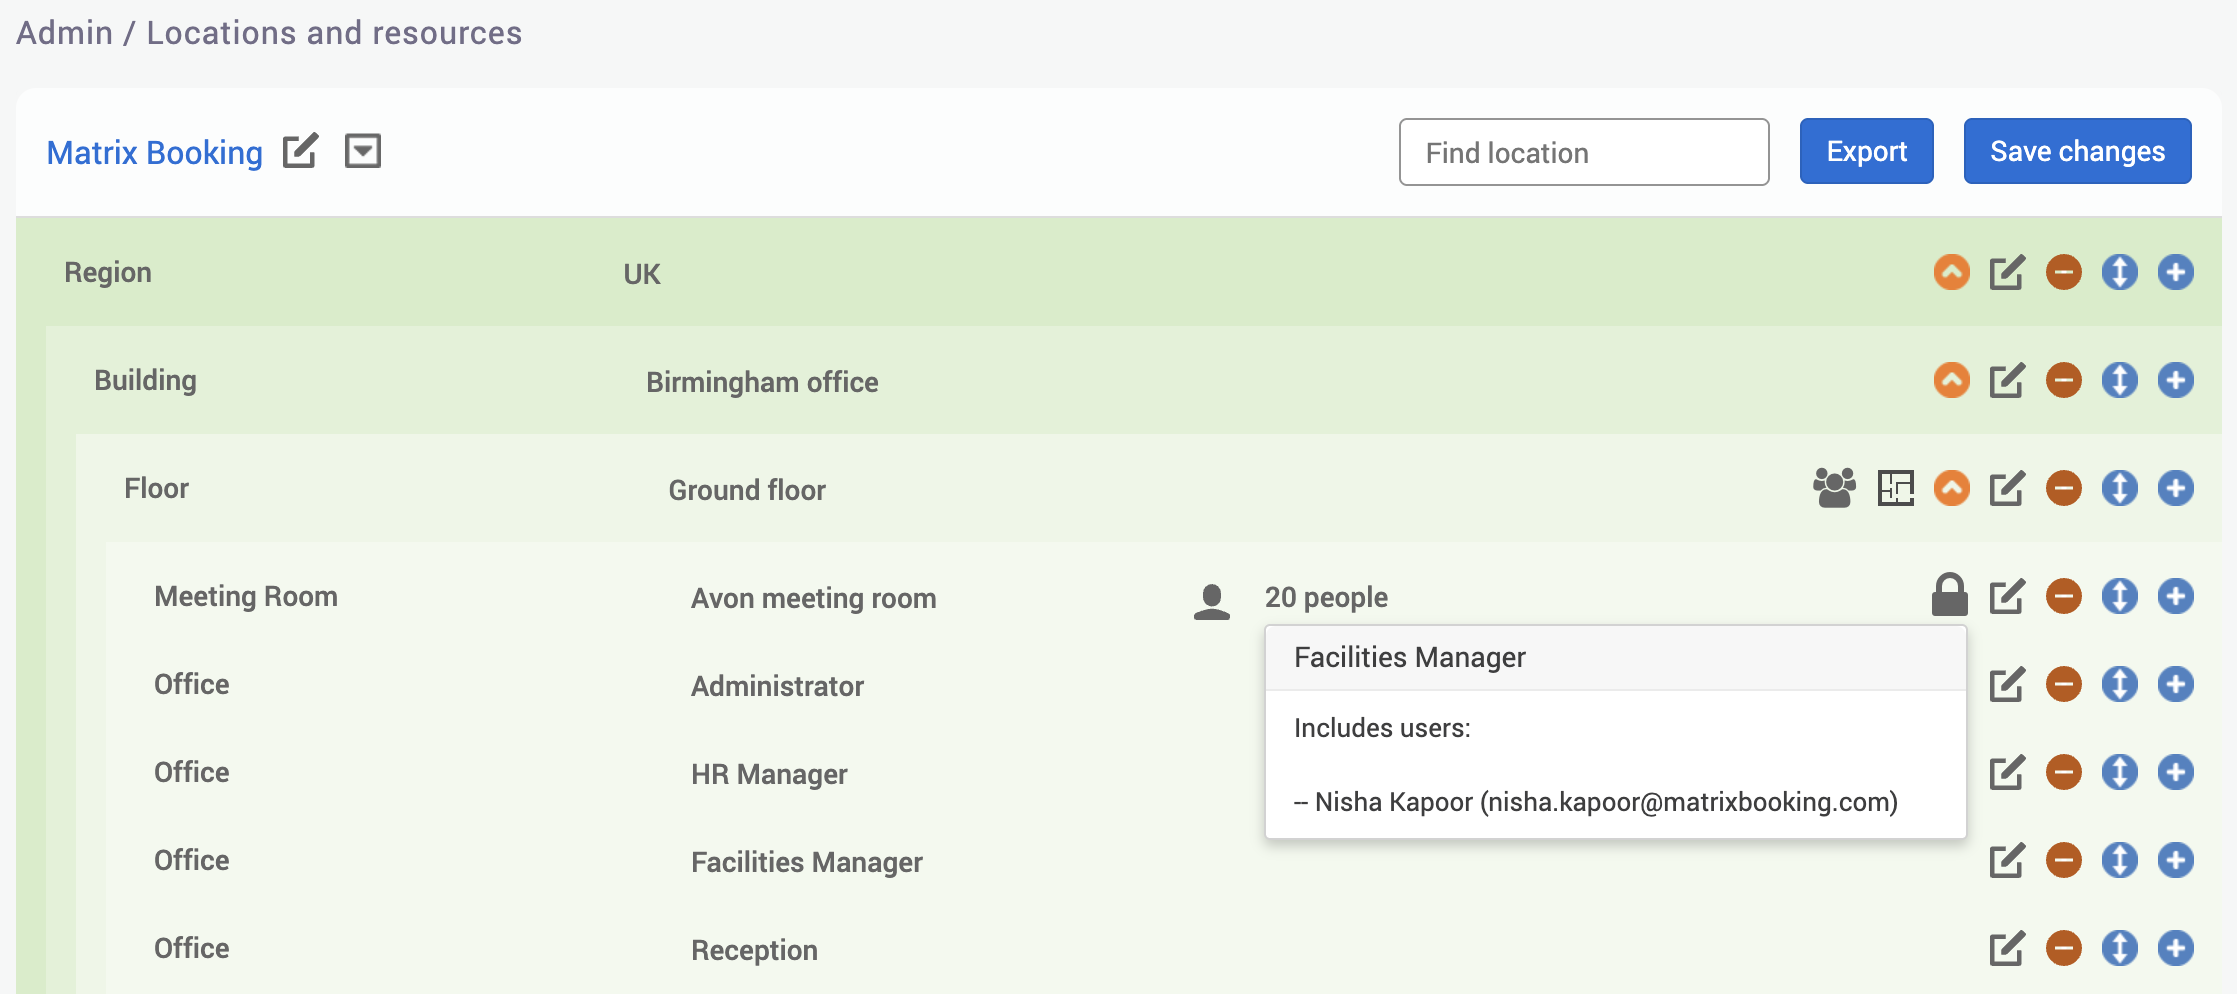
Task: Open the Matrix Booking dropdown menu
Action: click(363, 151)
